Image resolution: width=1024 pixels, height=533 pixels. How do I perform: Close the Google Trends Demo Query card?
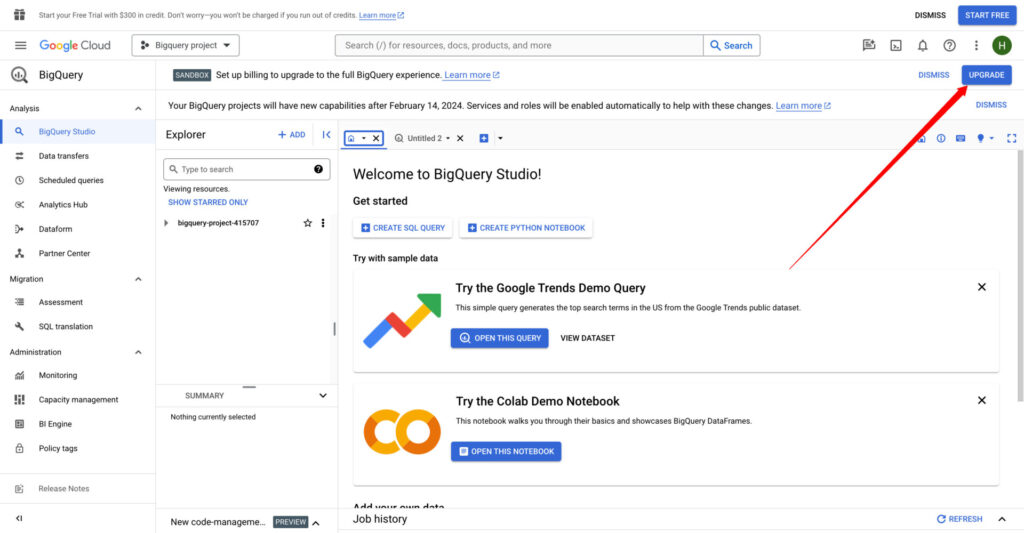tap(981, 287)
